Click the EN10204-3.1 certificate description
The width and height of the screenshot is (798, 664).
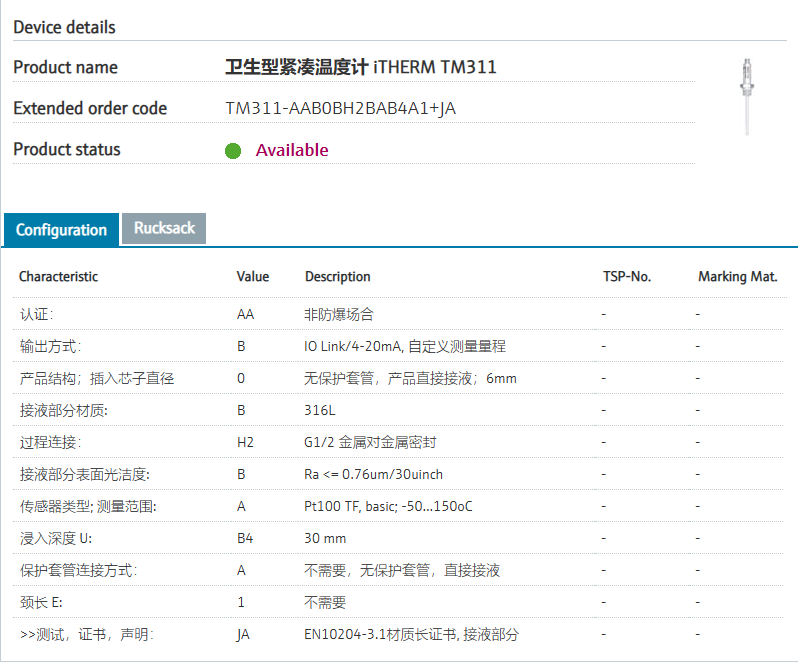pos(411,634)
